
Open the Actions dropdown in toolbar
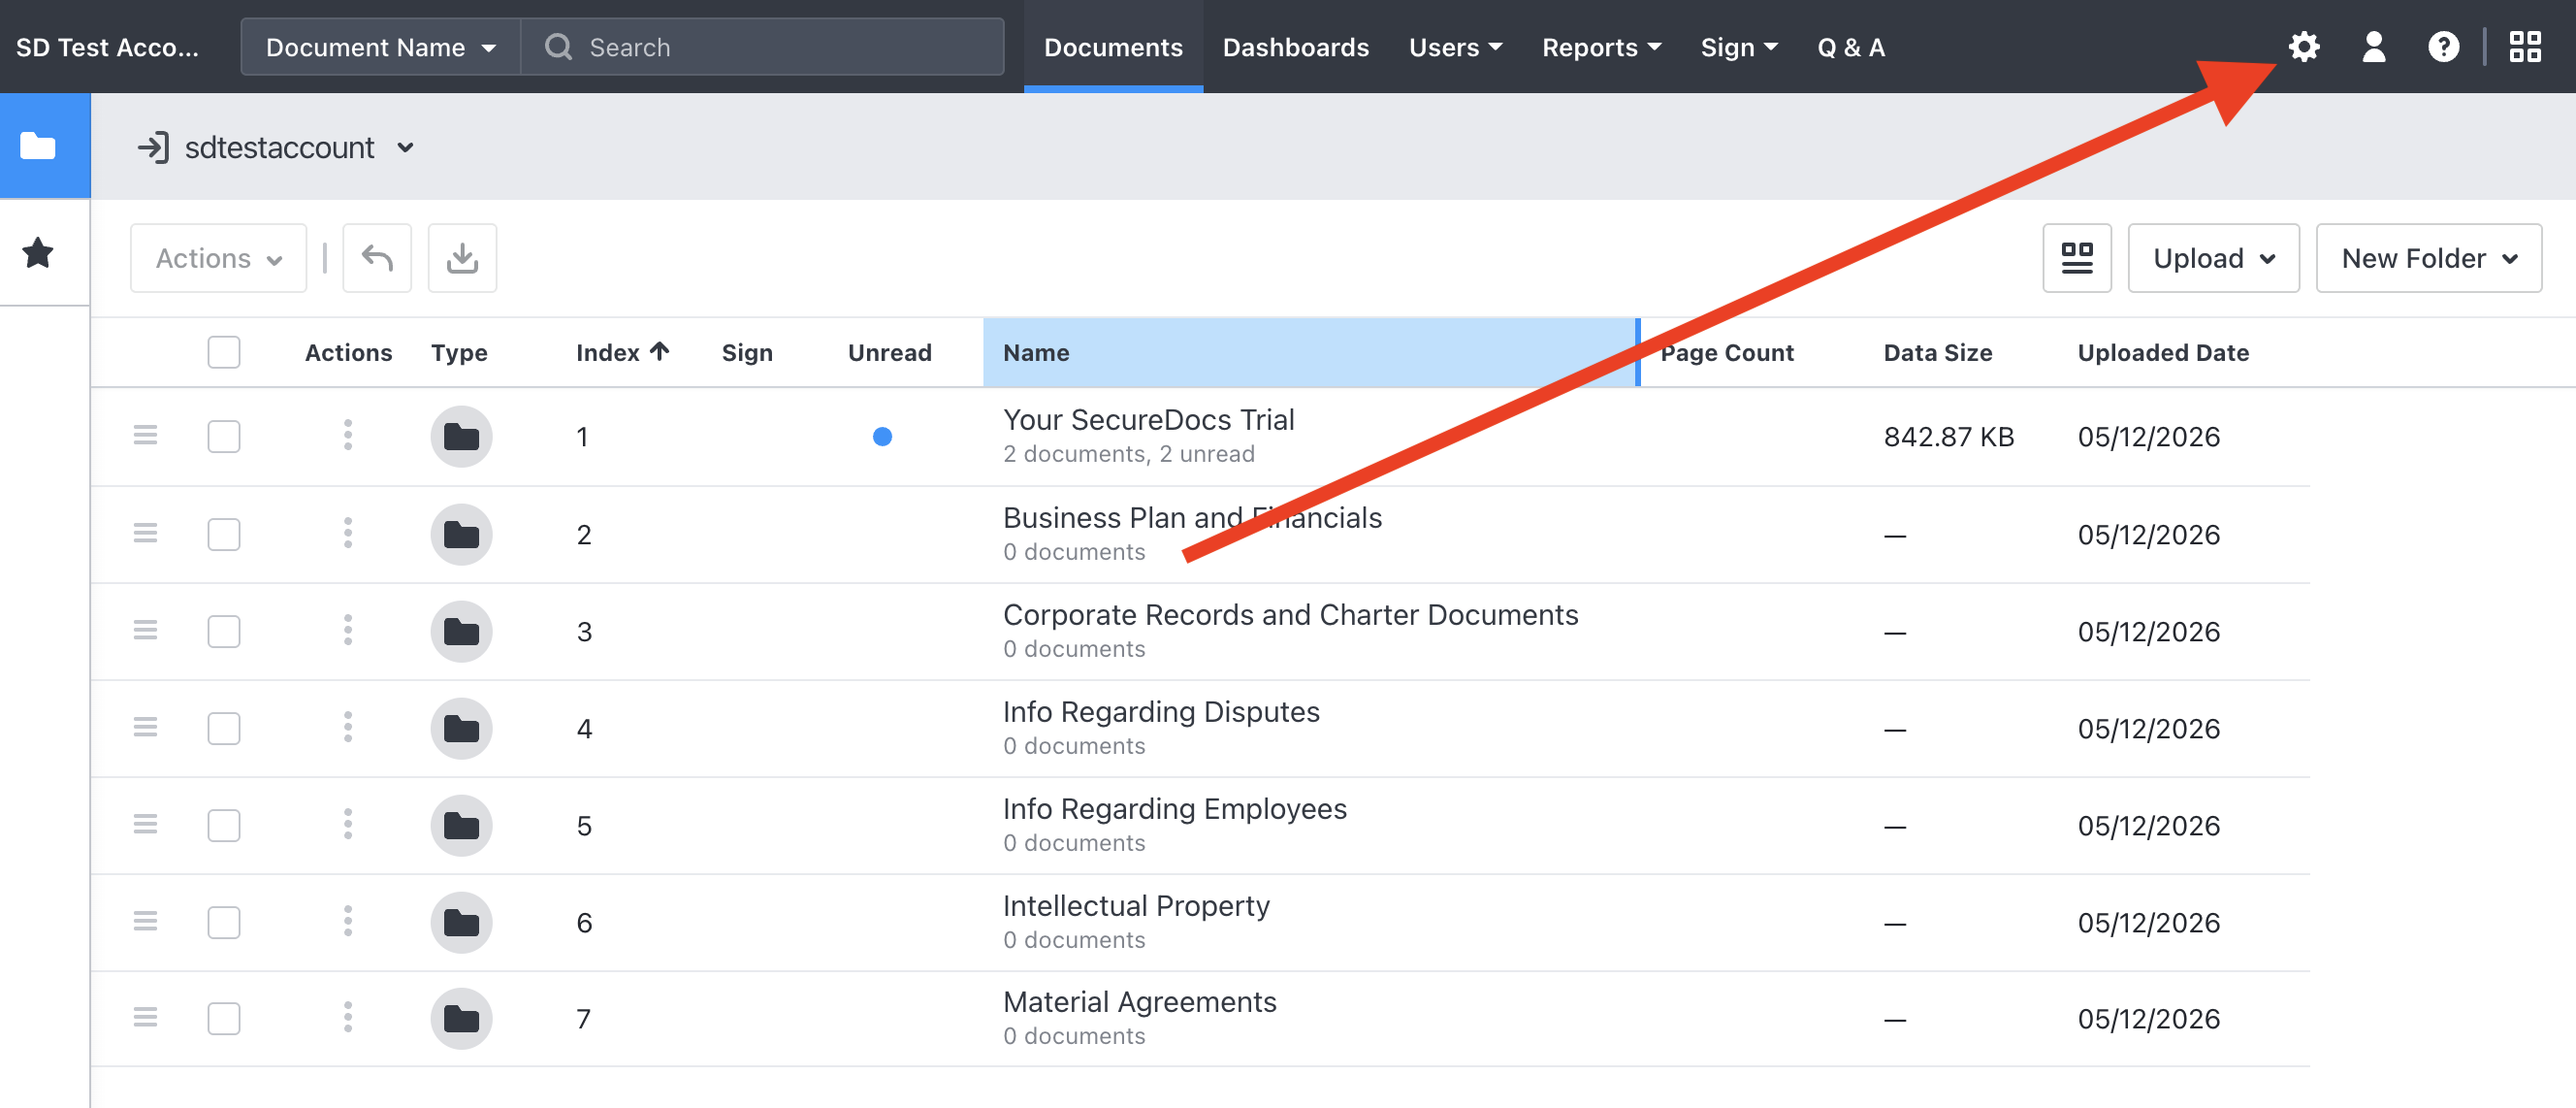tap(218, 258)
